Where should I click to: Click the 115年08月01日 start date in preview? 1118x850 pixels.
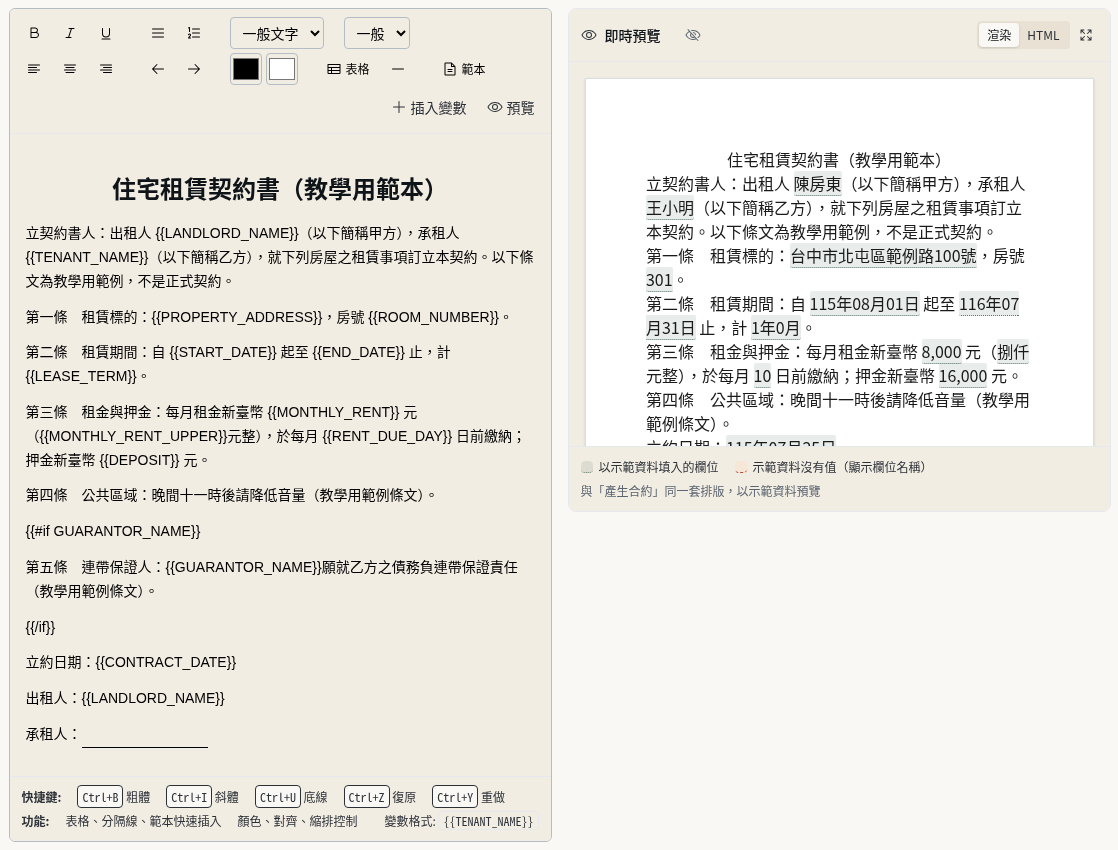[864, 304]
